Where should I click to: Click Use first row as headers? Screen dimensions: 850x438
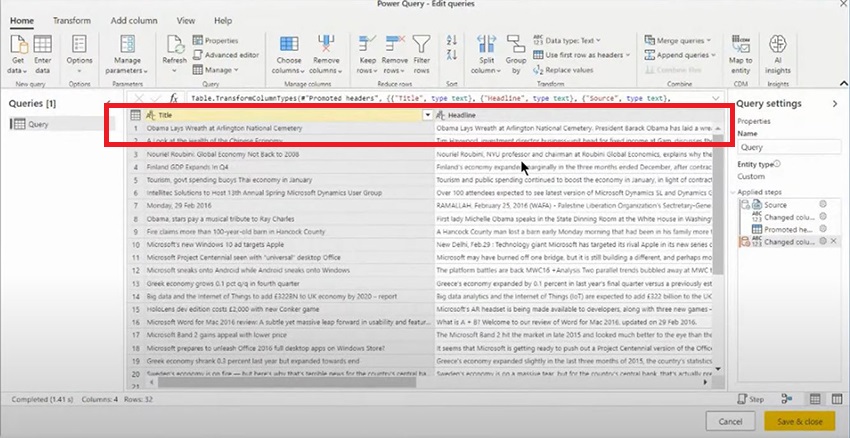tap(582, 55)
